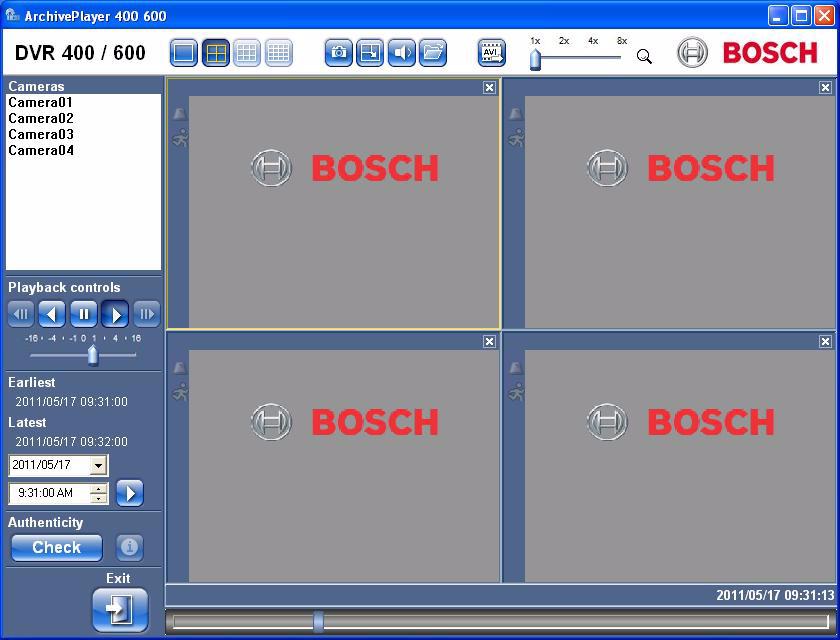
Task: Open an archive with the folder icon
Action: 433,53
